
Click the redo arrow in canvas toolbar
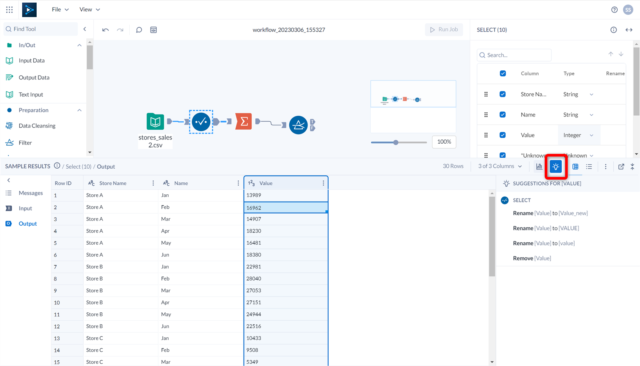[120, 30]
